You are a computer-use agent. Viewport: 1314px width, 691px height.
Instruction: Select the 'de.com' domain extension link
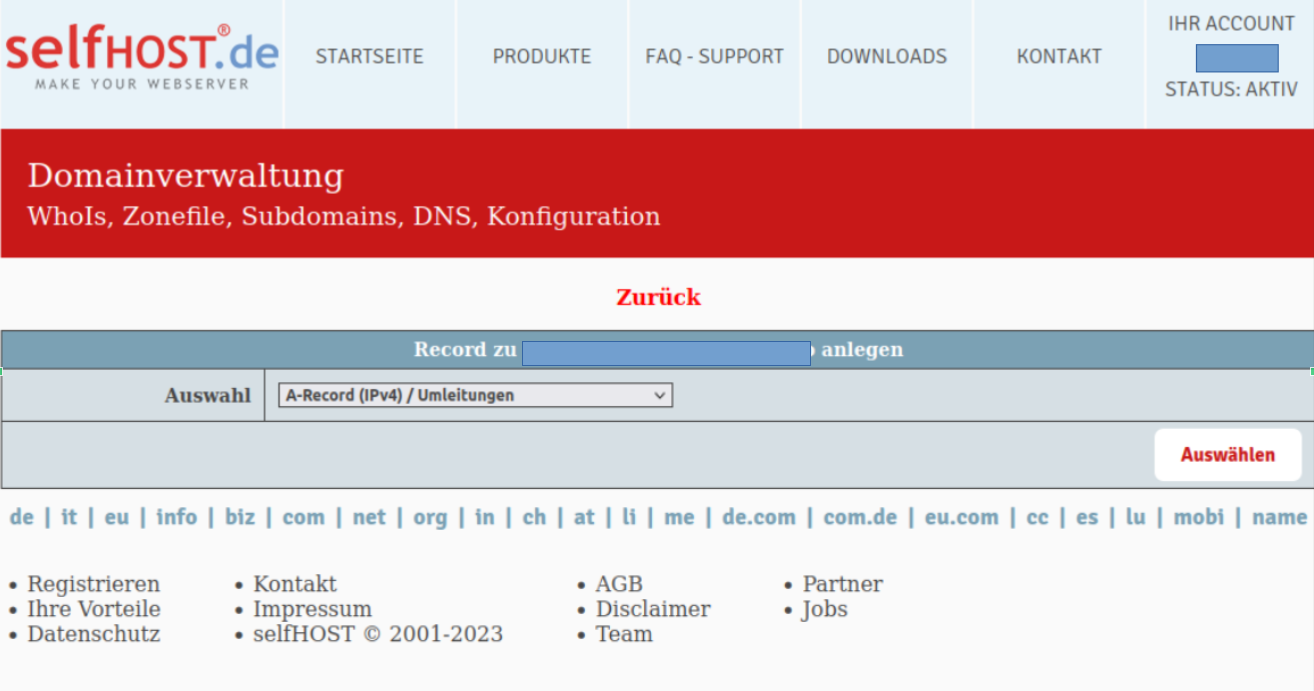pyautogui.click(x=759, y=517)
